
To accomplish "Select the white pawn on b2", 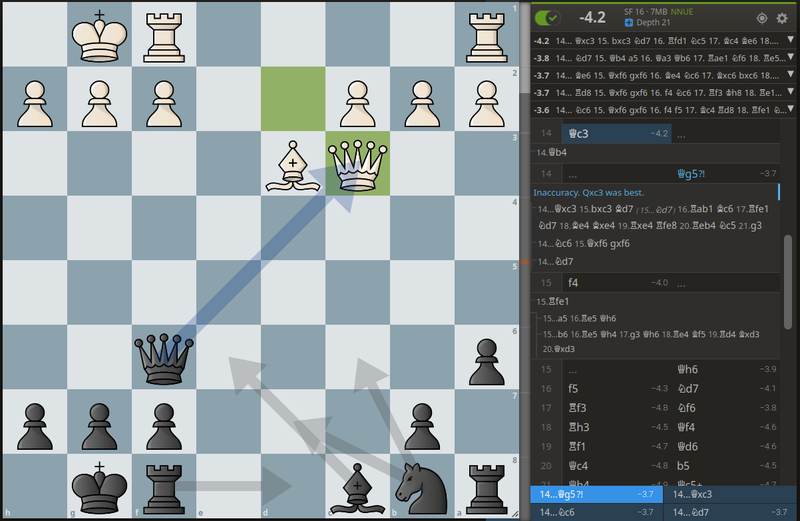I will [x=422, y=104].
